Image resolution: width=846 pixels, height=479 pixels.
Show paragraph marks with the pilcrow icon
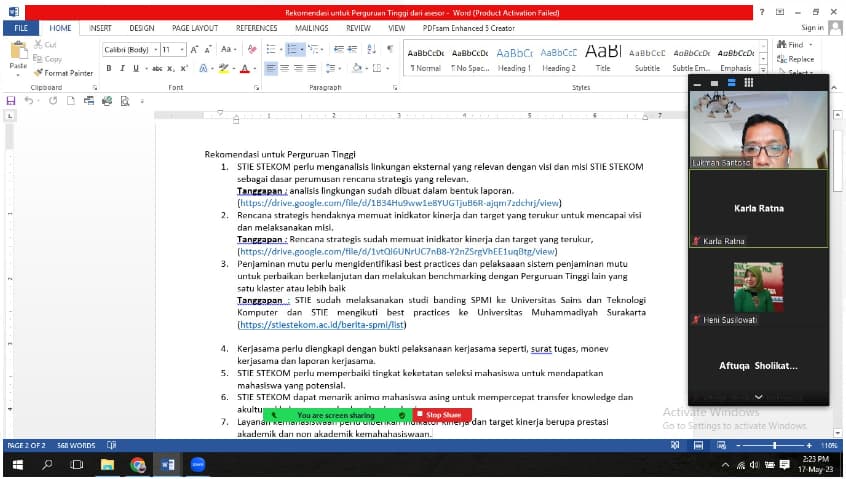click(x=389, y=49)
